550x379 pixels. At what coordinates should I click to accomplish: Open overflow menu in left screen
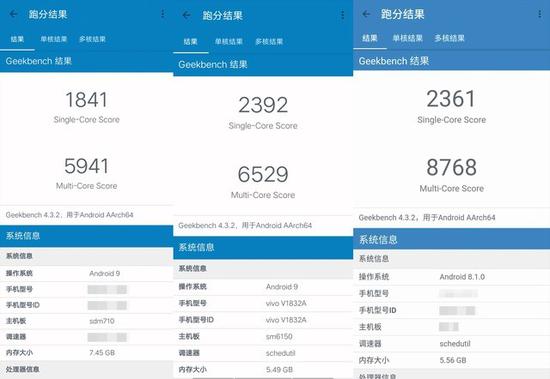coord(163,14)
